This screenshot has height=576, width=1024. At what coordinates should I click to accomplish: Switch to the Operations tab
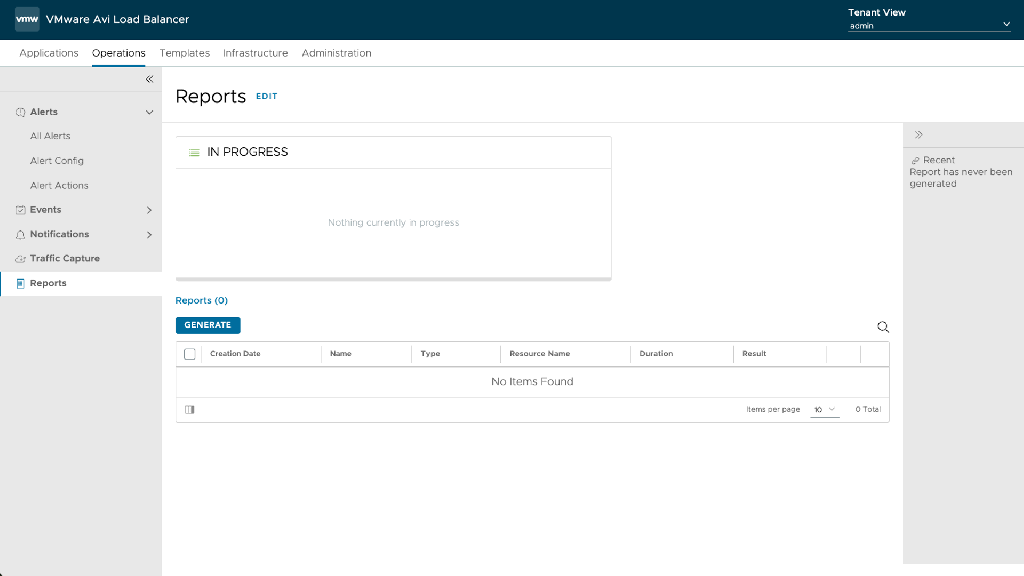tap(118, 53)
